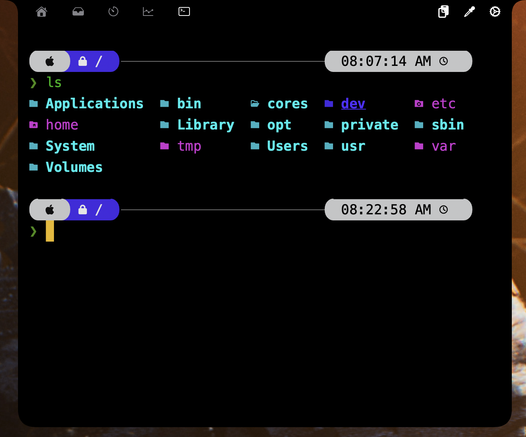The height and width of the screenshot is (437, 526).
Task: Click the Volumes folder entry
Action: click(x=66, y=167)
